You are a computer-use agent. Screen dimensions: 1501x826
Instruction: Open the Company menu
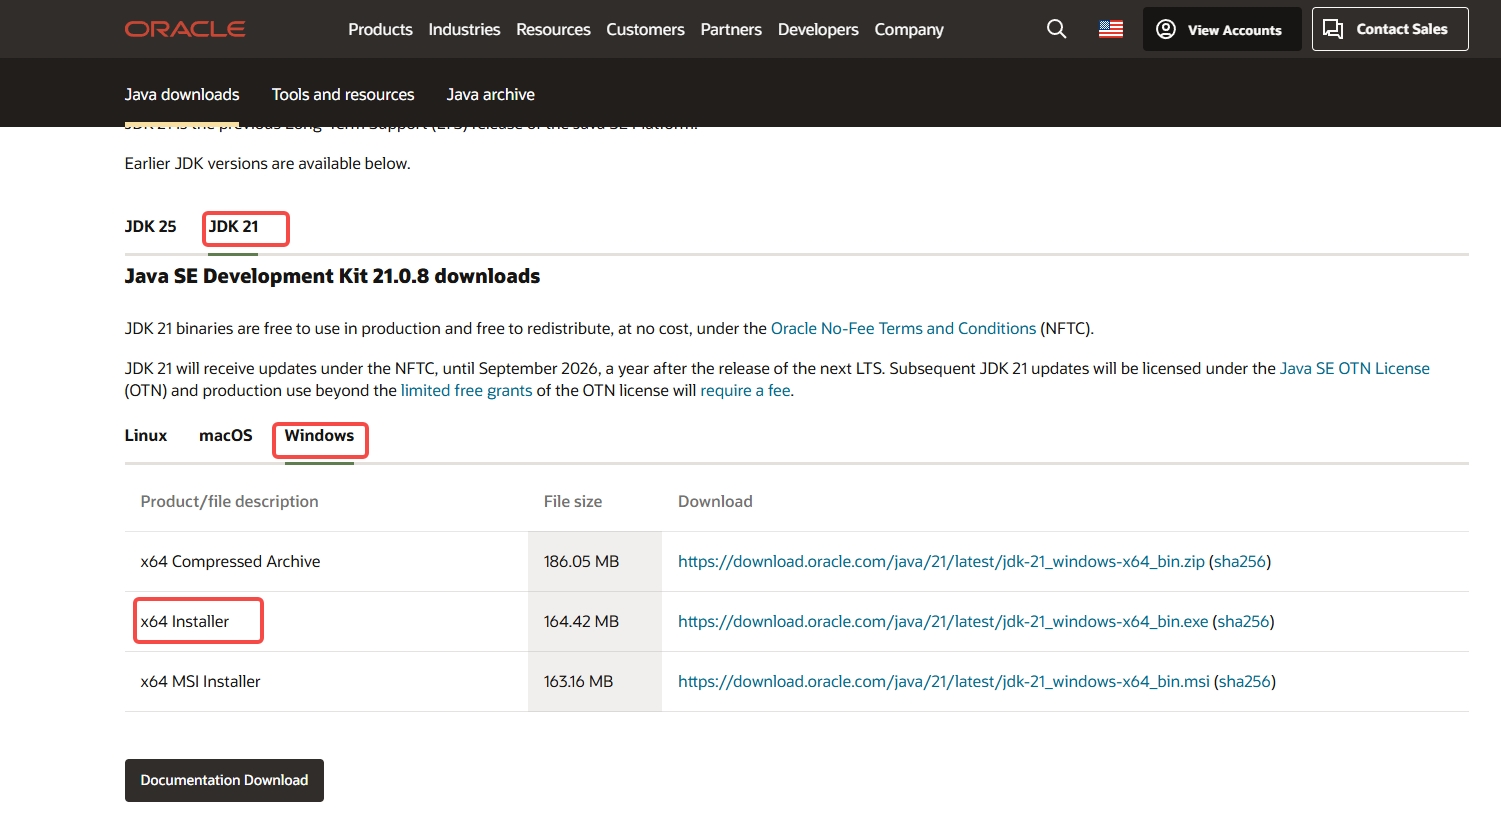[909, 29]
